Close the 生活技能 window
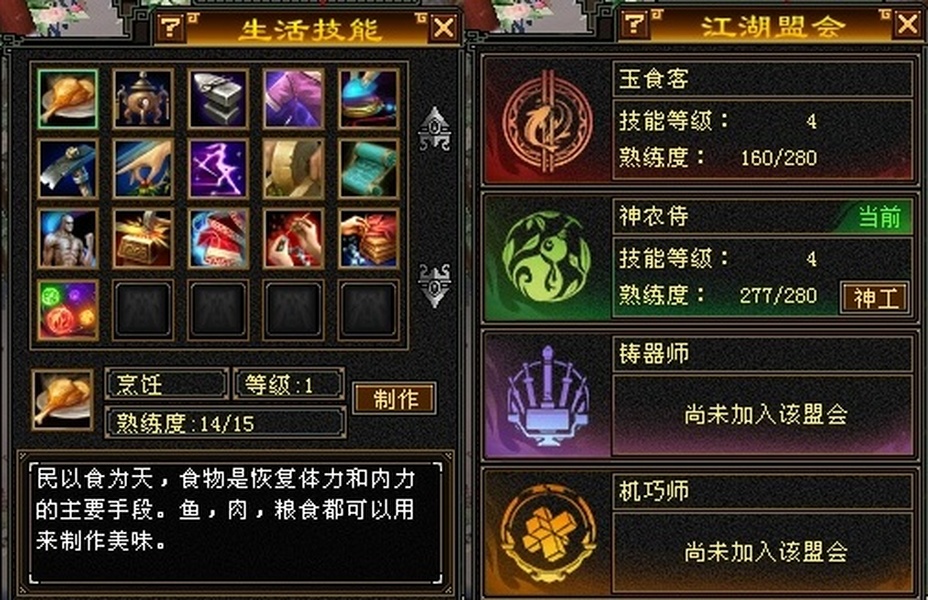This screenshot has width=928, height=600. coord(444,27)
